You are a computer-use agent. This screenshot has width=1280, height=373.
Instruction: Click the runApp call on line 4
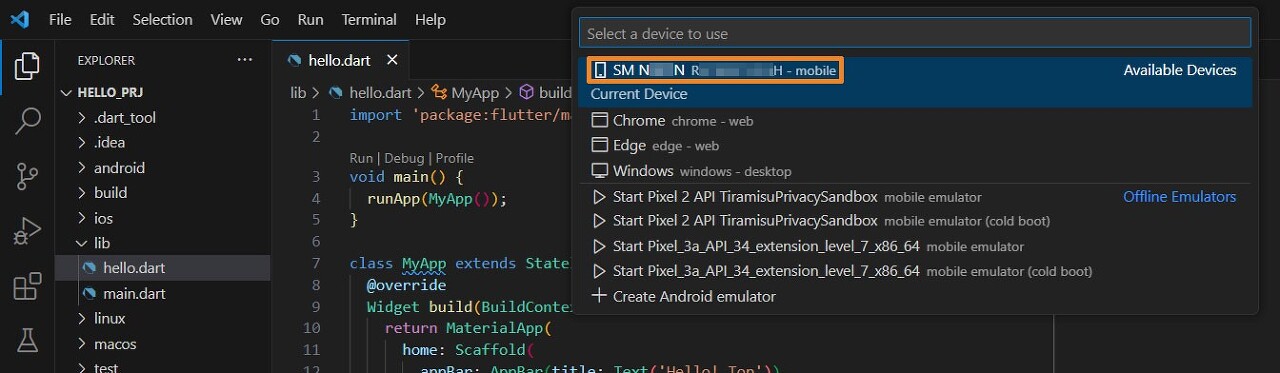tap(393, 198)
